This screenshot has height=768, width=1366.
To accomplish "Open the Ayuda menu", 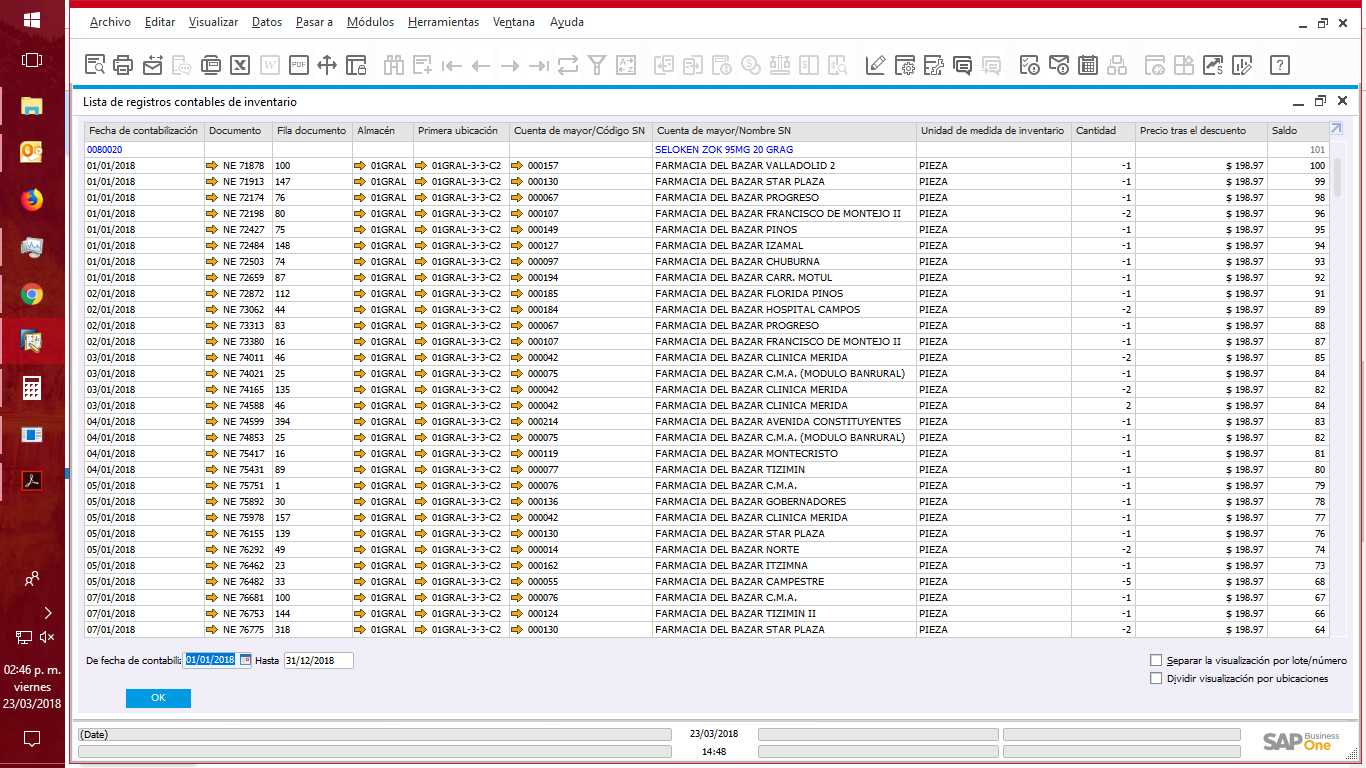I will point(567,22).
